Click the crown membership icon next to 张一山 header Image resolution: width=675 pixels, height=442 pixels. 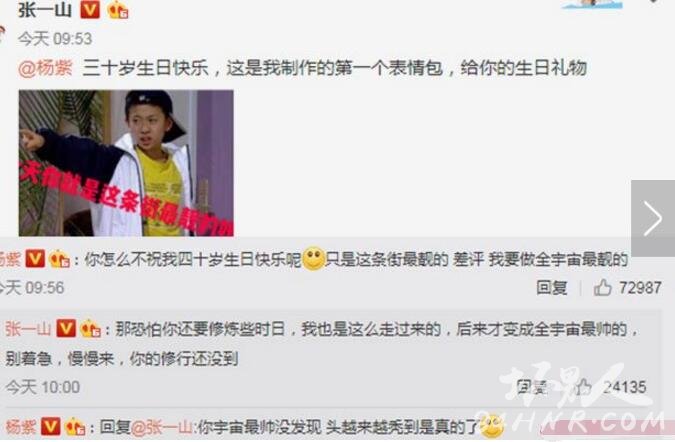point(118,9)
